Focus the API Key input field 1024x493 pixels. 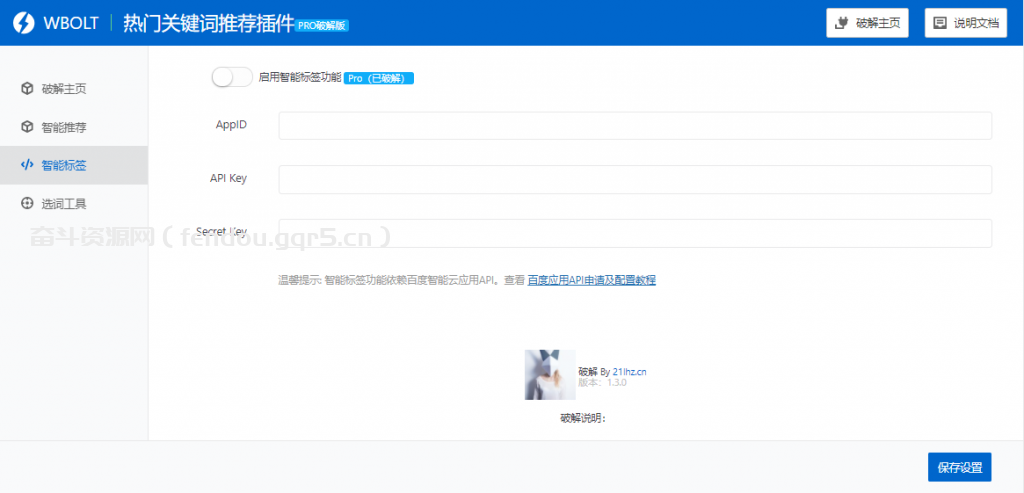click(635, 180)
